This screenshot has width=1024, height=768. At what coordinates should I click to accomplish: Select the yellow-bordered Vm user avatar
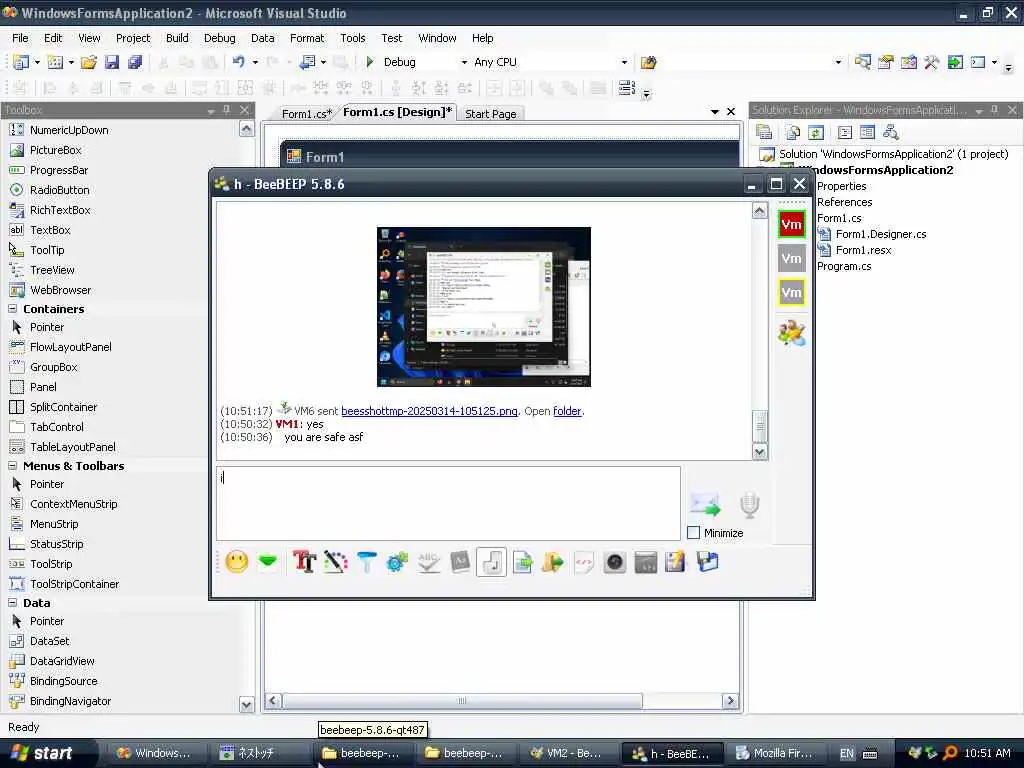point(792,293)
